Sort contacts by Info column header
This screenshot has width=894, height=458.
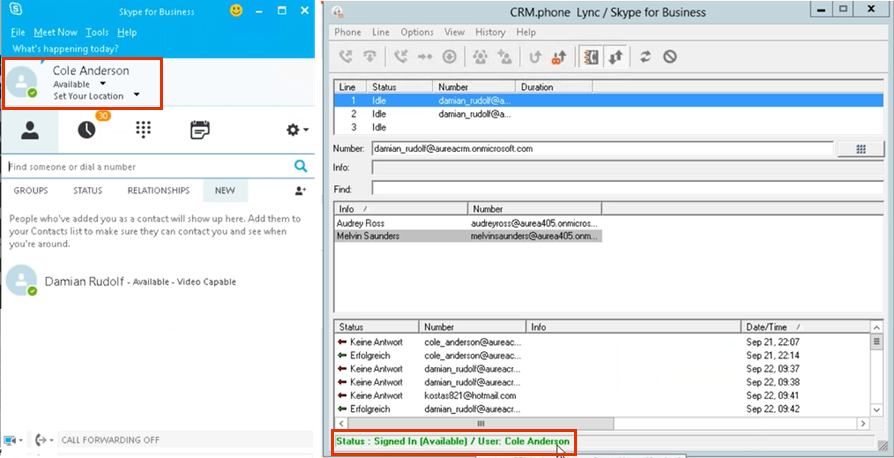pos(401,209)
